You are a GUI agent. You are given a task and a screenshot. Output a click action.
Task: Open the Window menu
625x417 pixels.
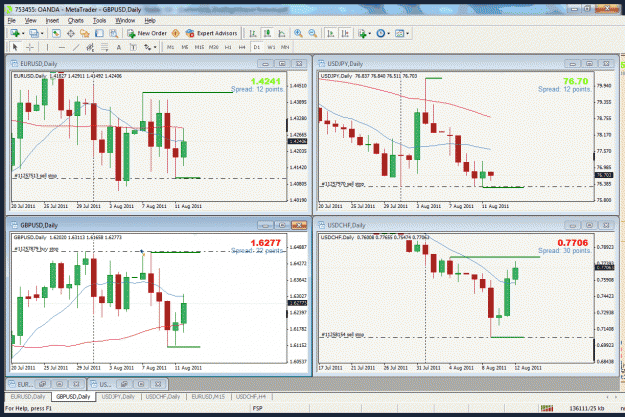[125, 21]
